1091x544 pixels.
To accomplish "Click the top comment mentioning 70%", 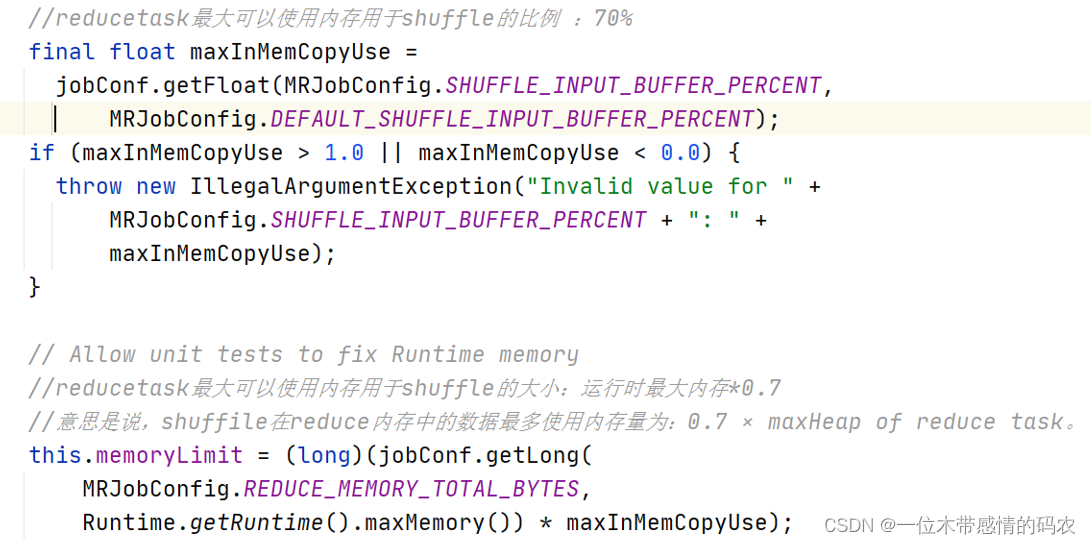I will point(330,18).
